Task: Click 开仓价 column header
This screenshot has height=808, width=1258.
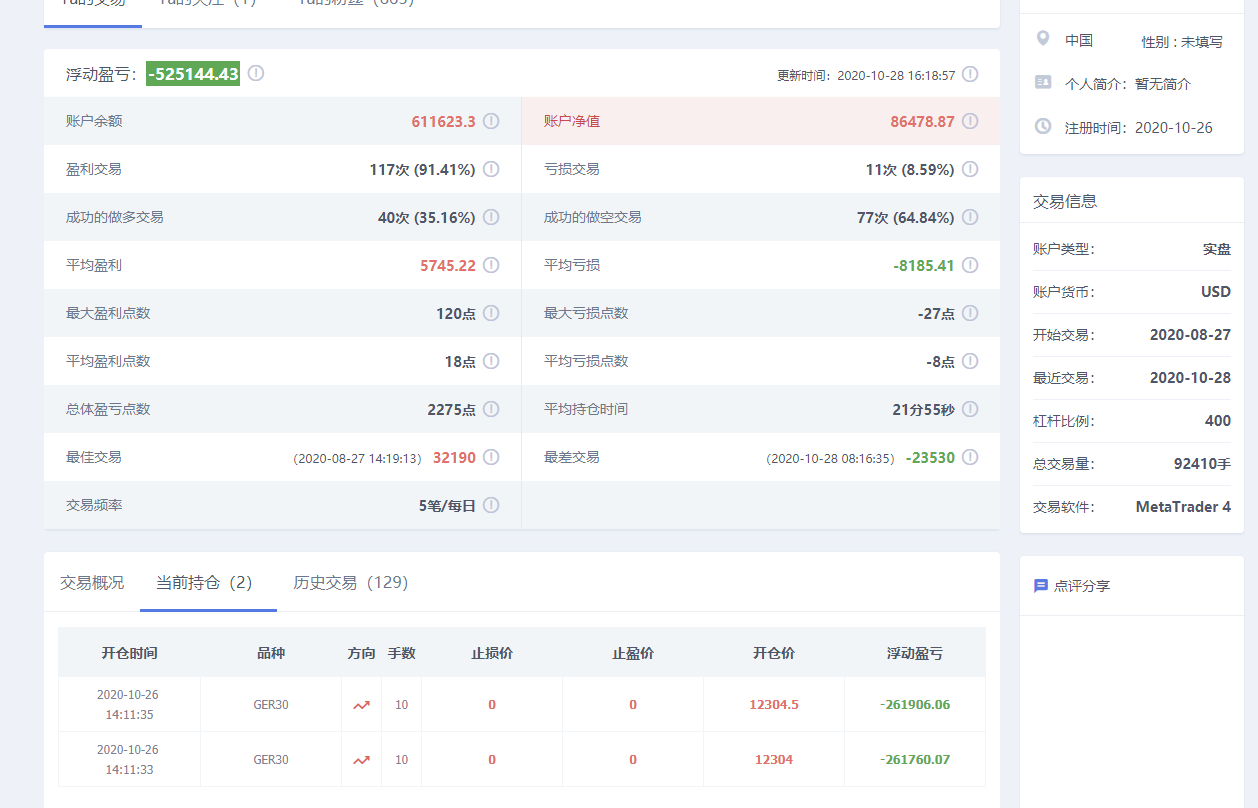Action: point(774,653)
